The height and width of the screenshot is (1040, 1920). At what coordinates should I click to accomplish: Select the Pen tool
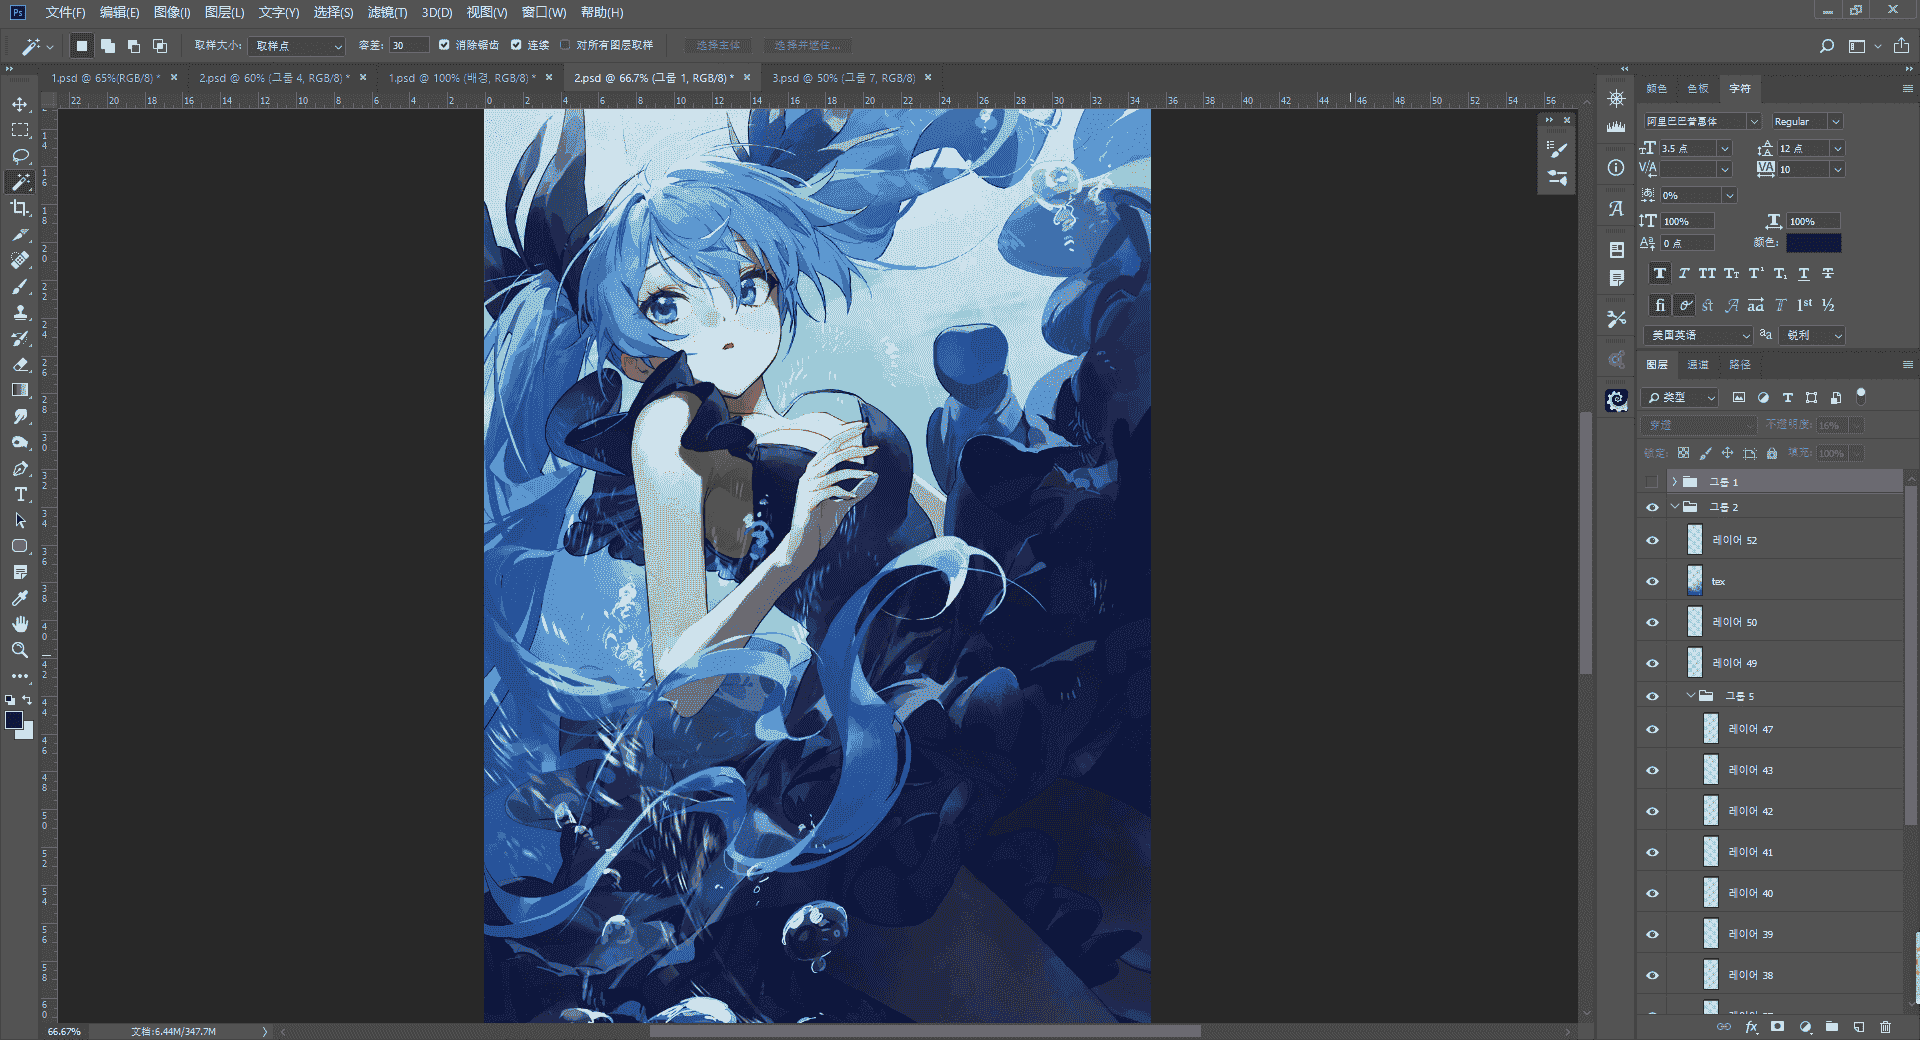click(20, 468)
